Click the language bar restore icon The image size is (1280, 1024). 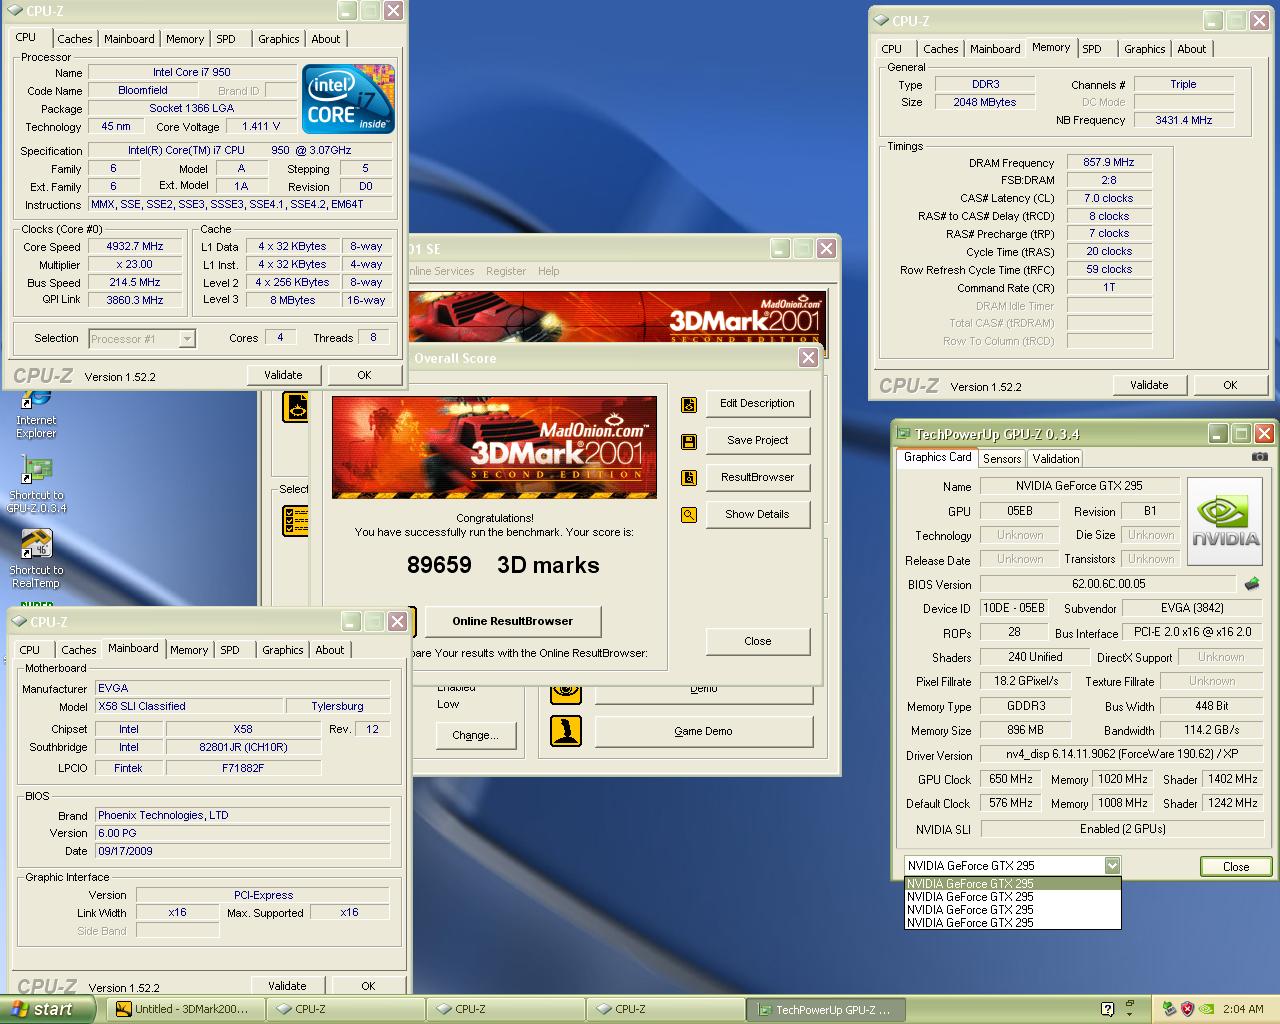tap(1132, 1004)
